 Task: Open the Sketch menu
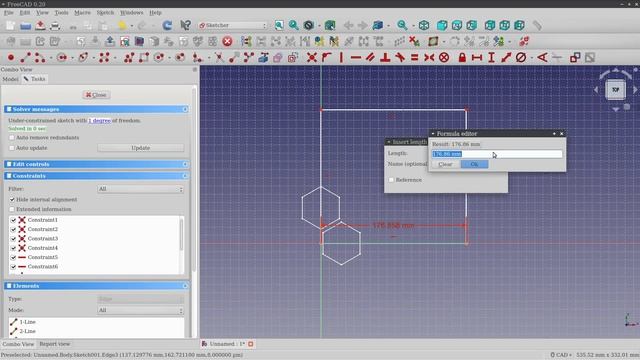pos(105,13)
